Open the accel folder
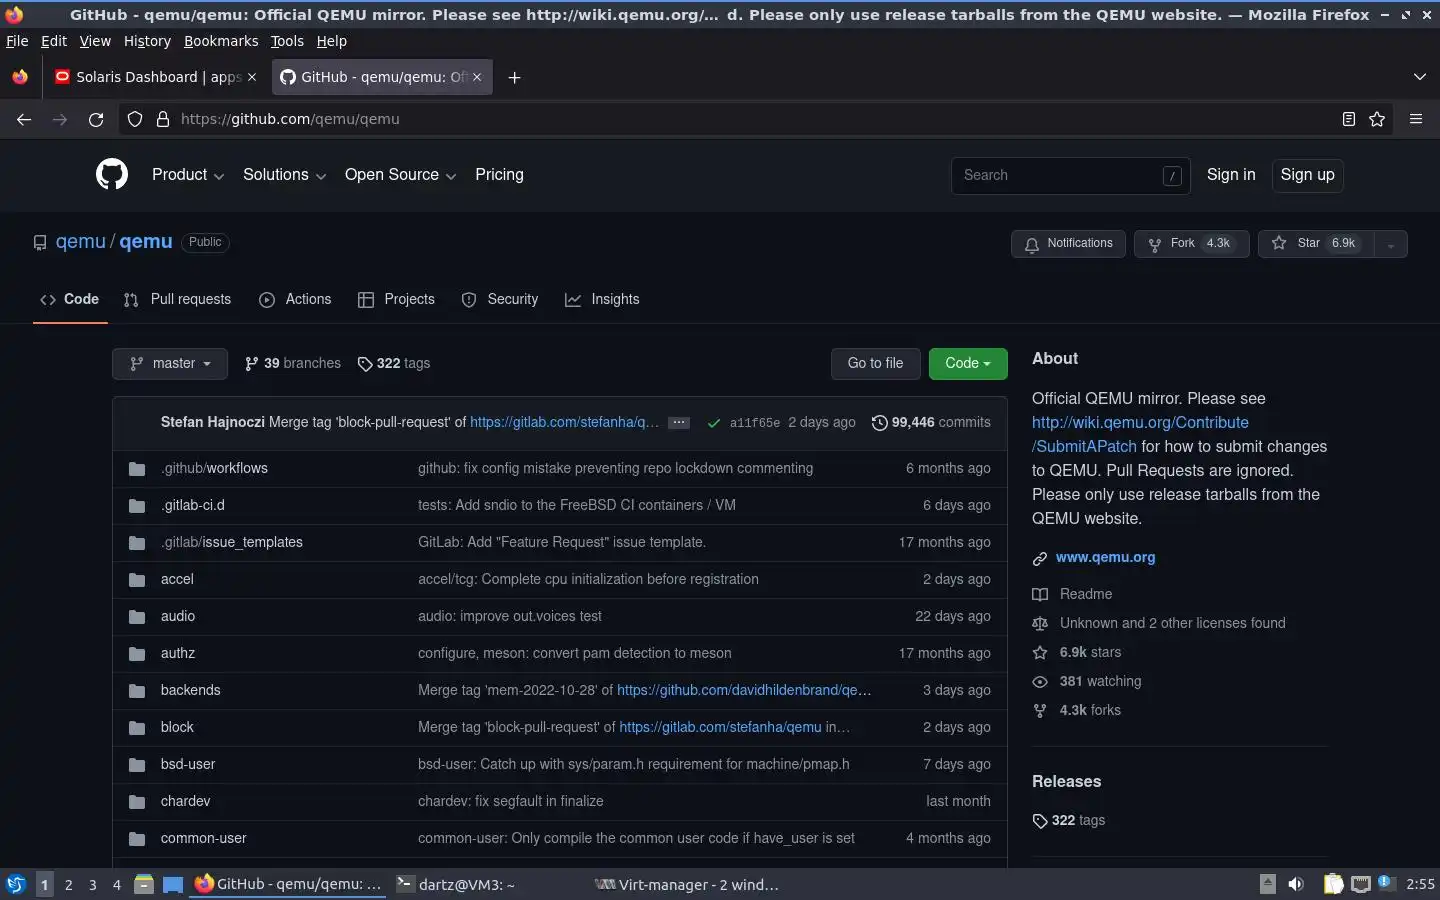1440x900 pixels. tap(177, 579)
